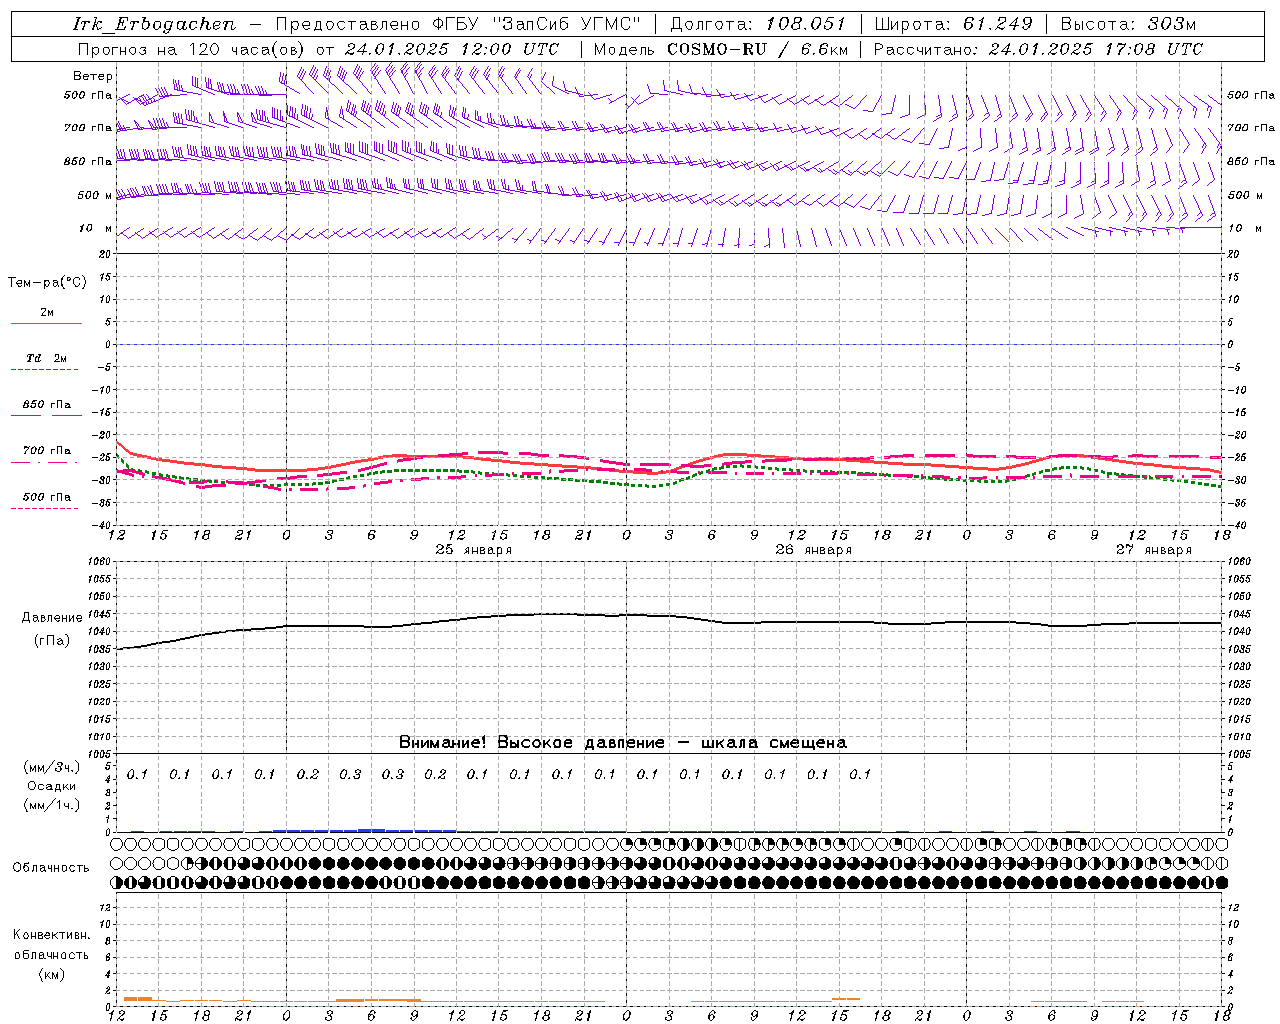Click the (км) unit label
The width and height of the screenshot is (1280, 1024).
click(51, 974)
